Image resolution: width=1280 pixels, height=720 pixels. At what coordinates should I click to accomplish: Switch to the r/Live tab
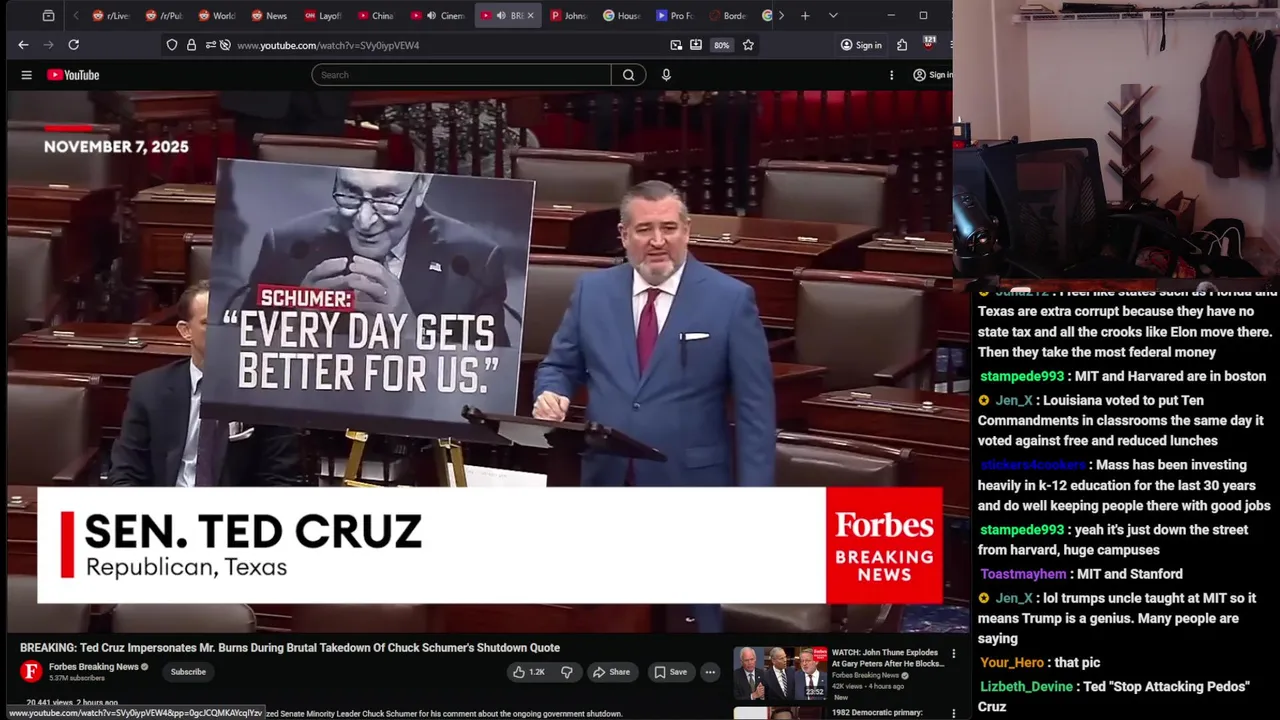pos(111,16)
